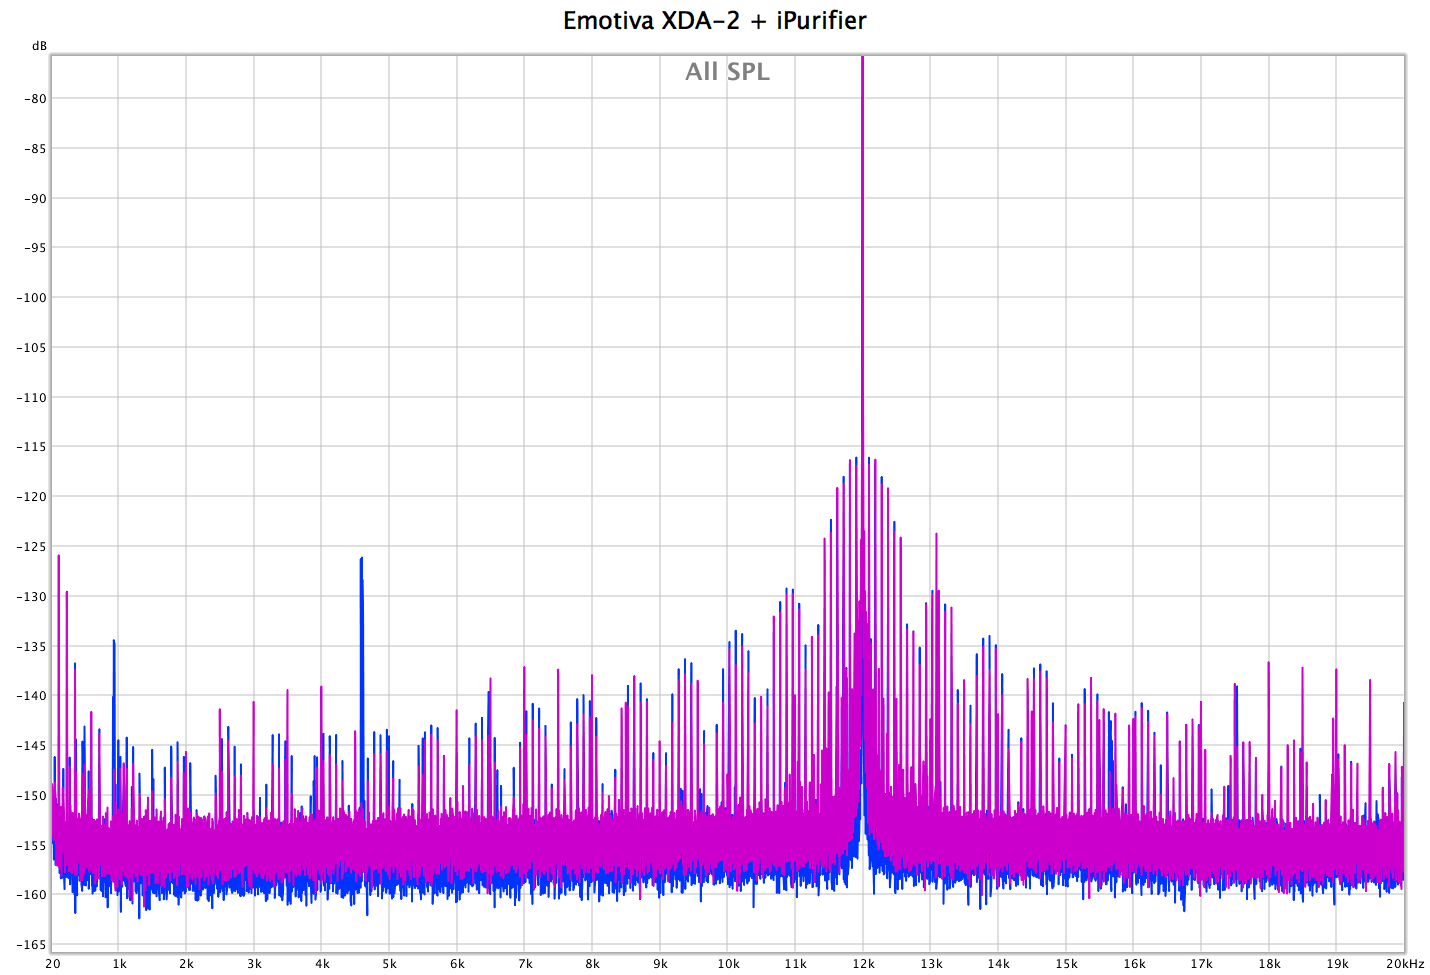
Task: Click the 1k frequency axis label
Action: [x=119, y=964]
